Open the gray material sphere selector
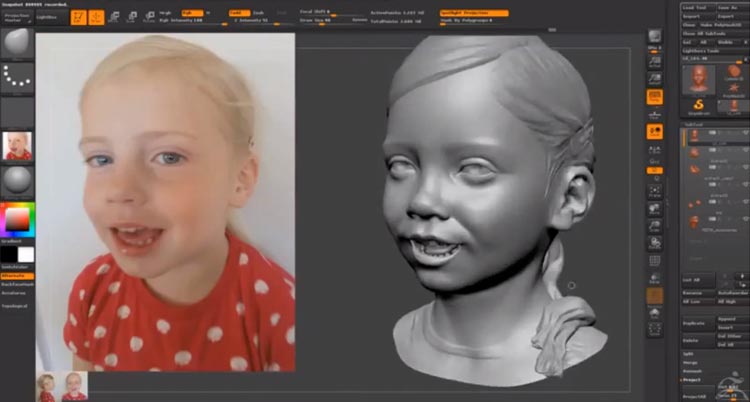The height and width of the screenshot is (402, 750). [x=17, y=181]
